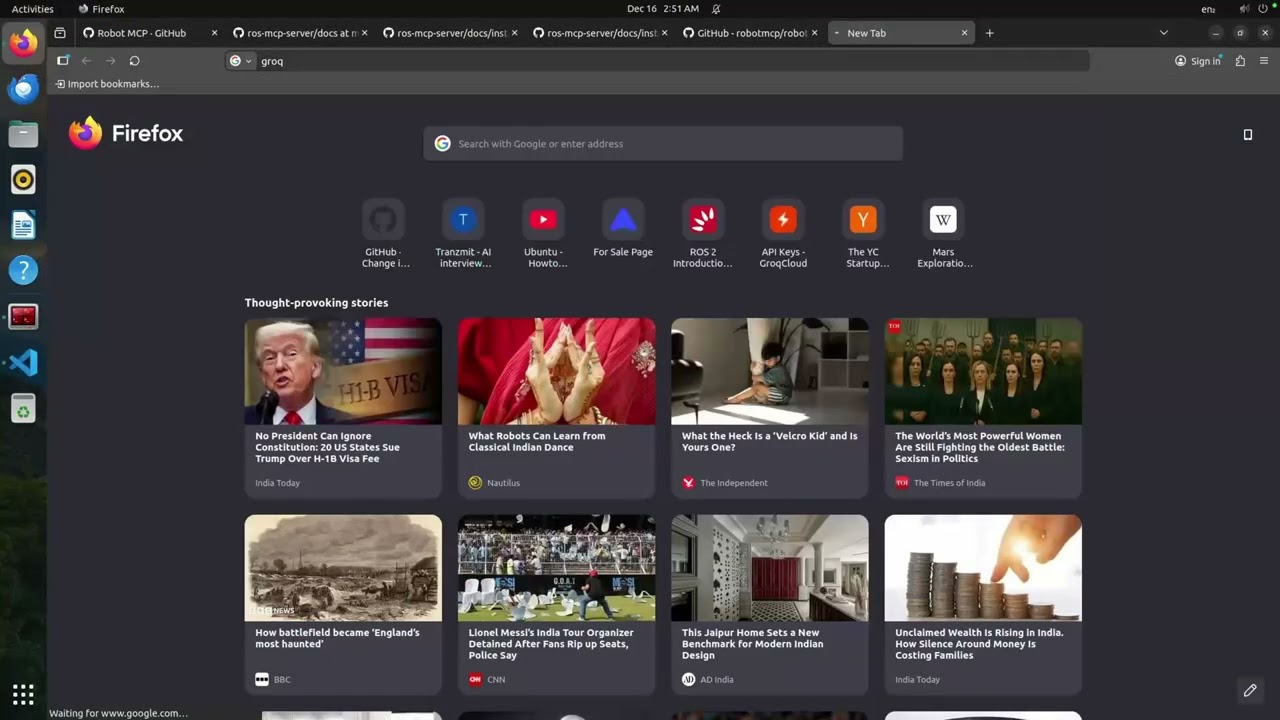Click the "Thought-provoking stories" heading

tap(316, 302)
